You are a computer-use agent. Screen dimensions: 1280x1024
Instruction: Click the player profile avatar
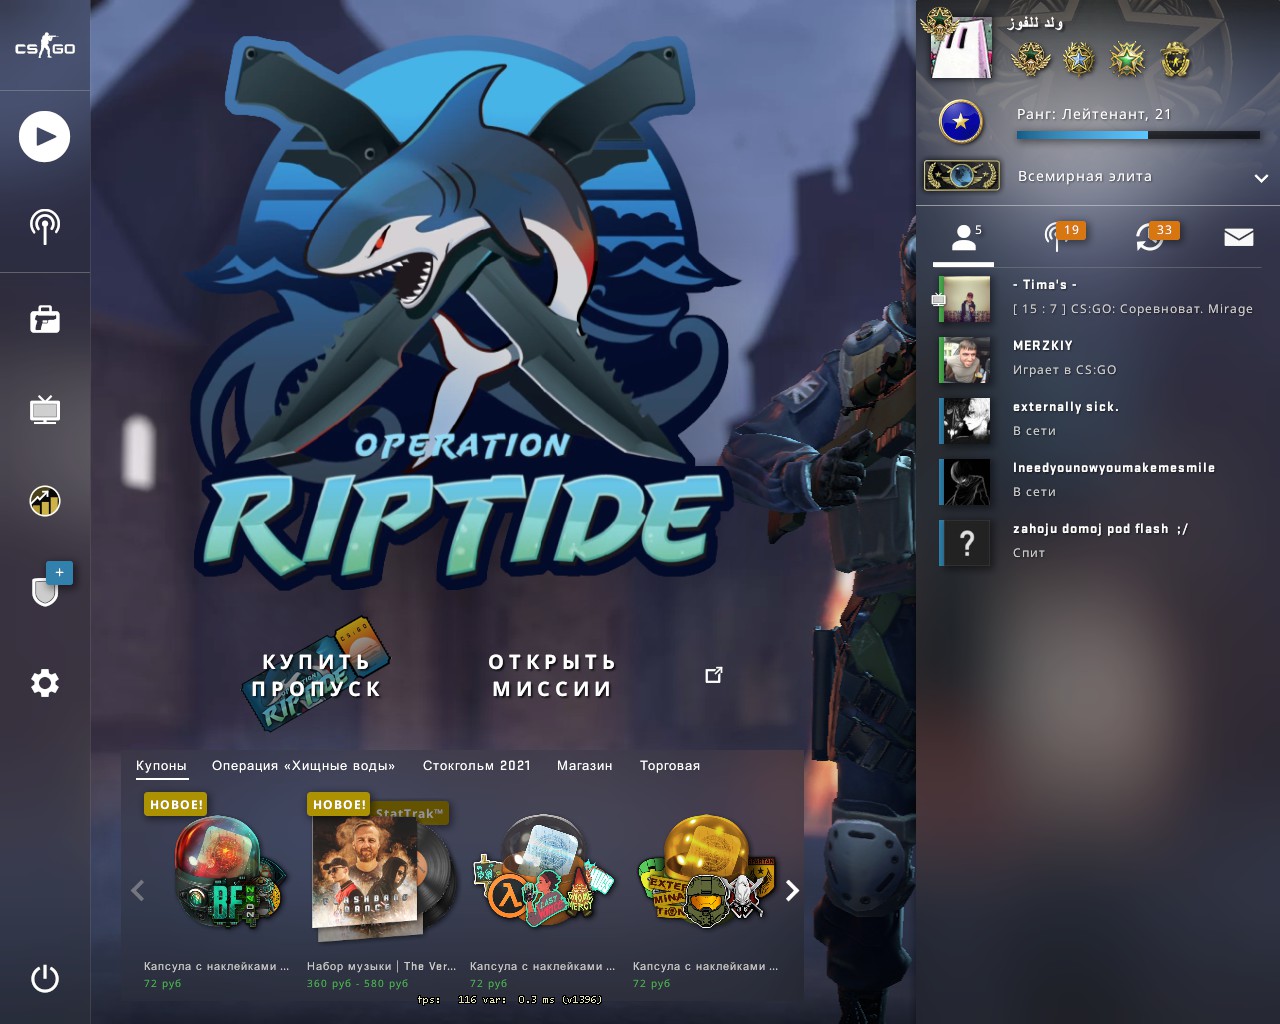click(962, 47)
